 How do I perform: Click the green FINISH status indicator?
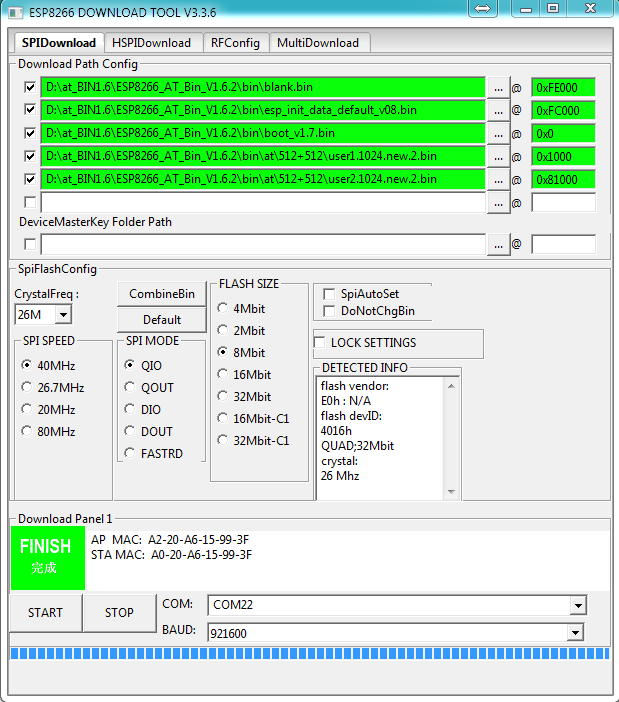point(48,557)
